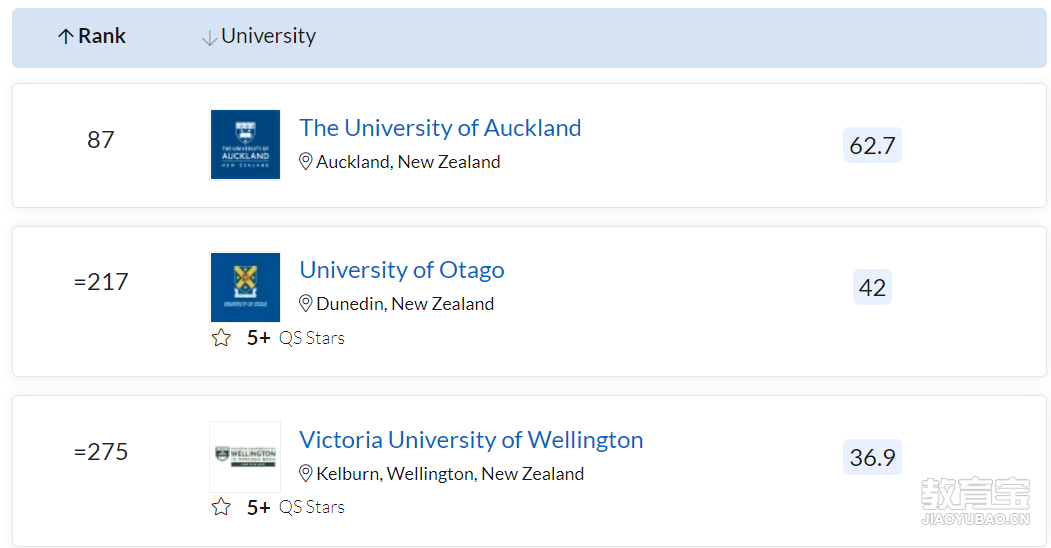This screenshot has height=548, width=1051.
Task: Sort ascending by Rank arrow
Action: [65, 36]
